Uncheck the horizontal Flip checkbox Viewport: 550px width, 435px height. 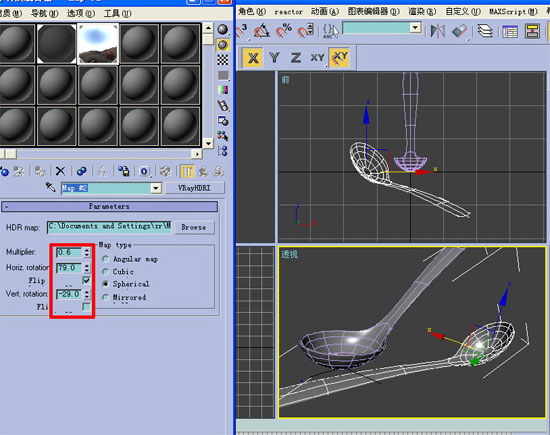coord(86,280)
